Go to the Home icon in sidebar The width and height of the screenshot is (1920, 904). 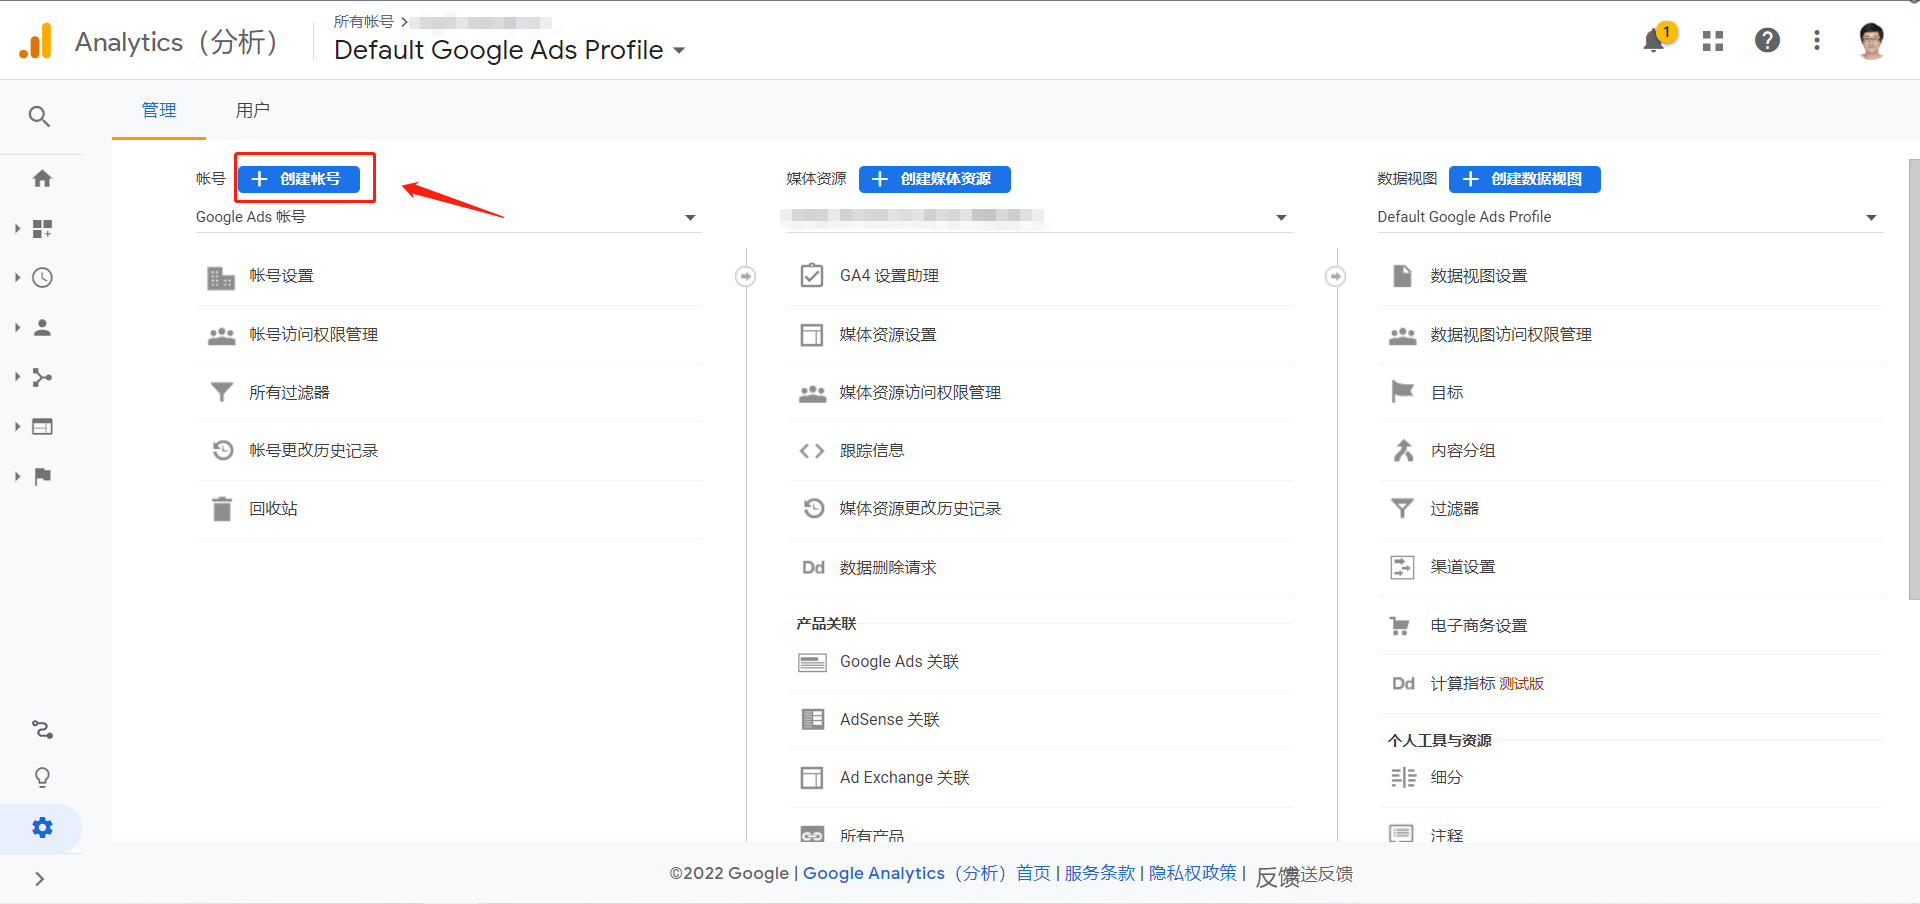tap(42, 178)
